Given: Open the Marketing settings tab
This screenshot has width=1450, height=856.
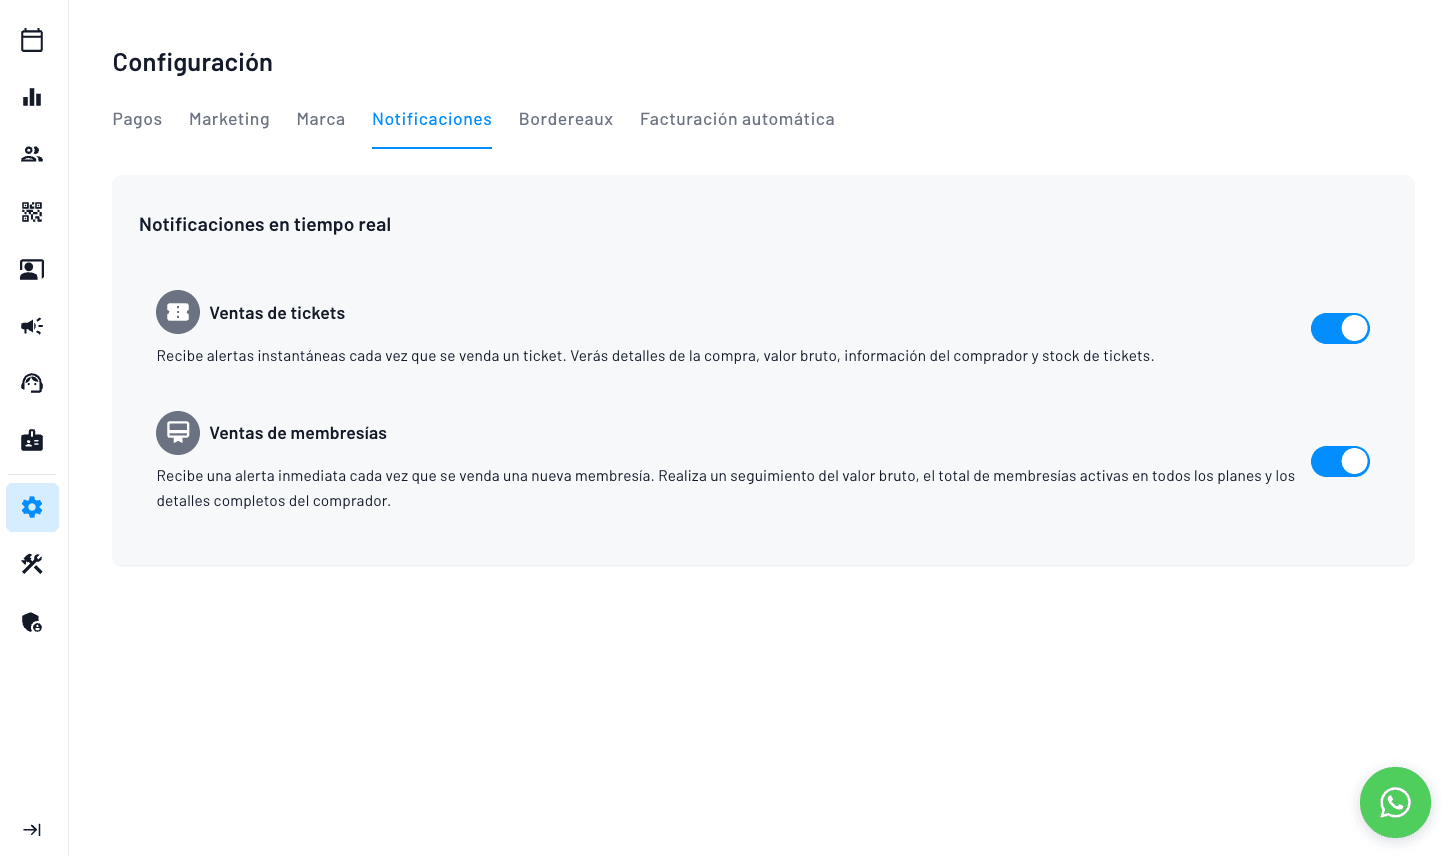Looking at the screenshot, I should pos(229,119).
